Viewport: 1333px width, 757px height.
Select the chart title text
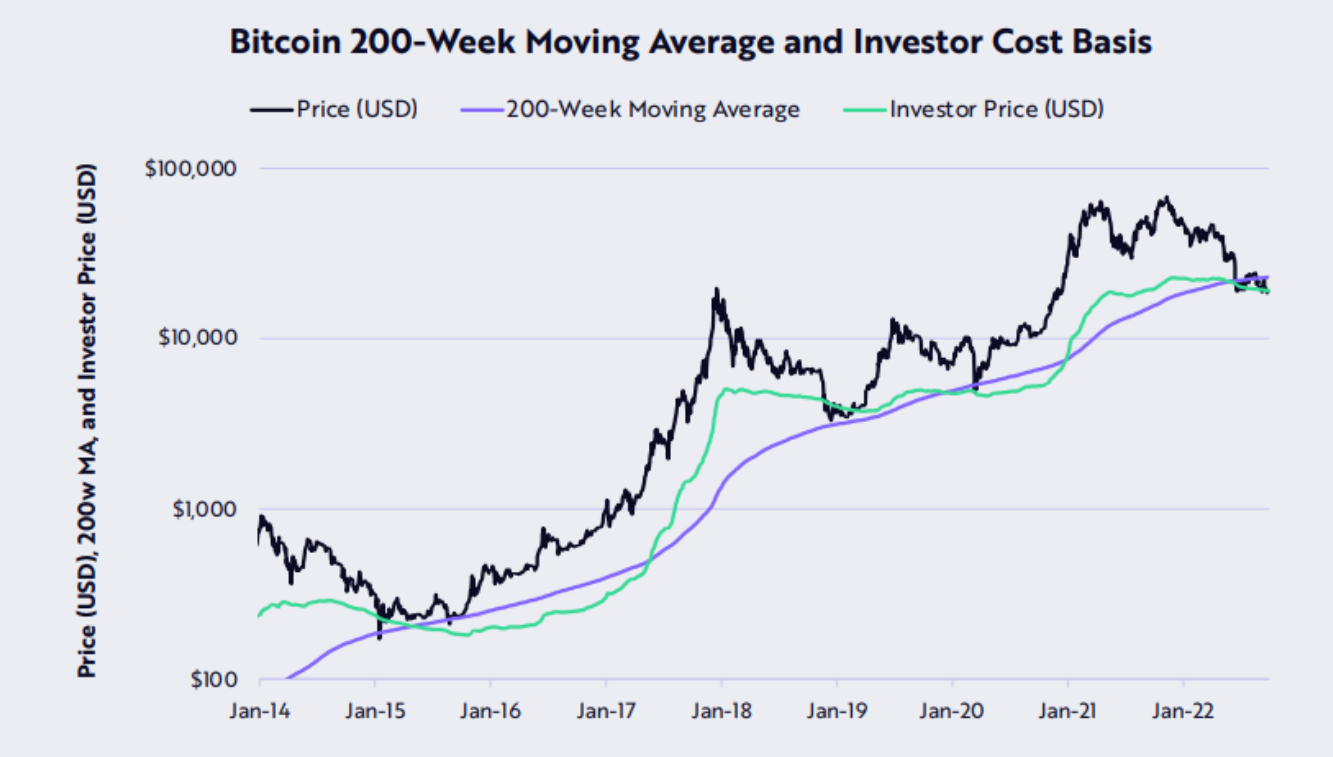pyautogui.click(x=690, y=42)
